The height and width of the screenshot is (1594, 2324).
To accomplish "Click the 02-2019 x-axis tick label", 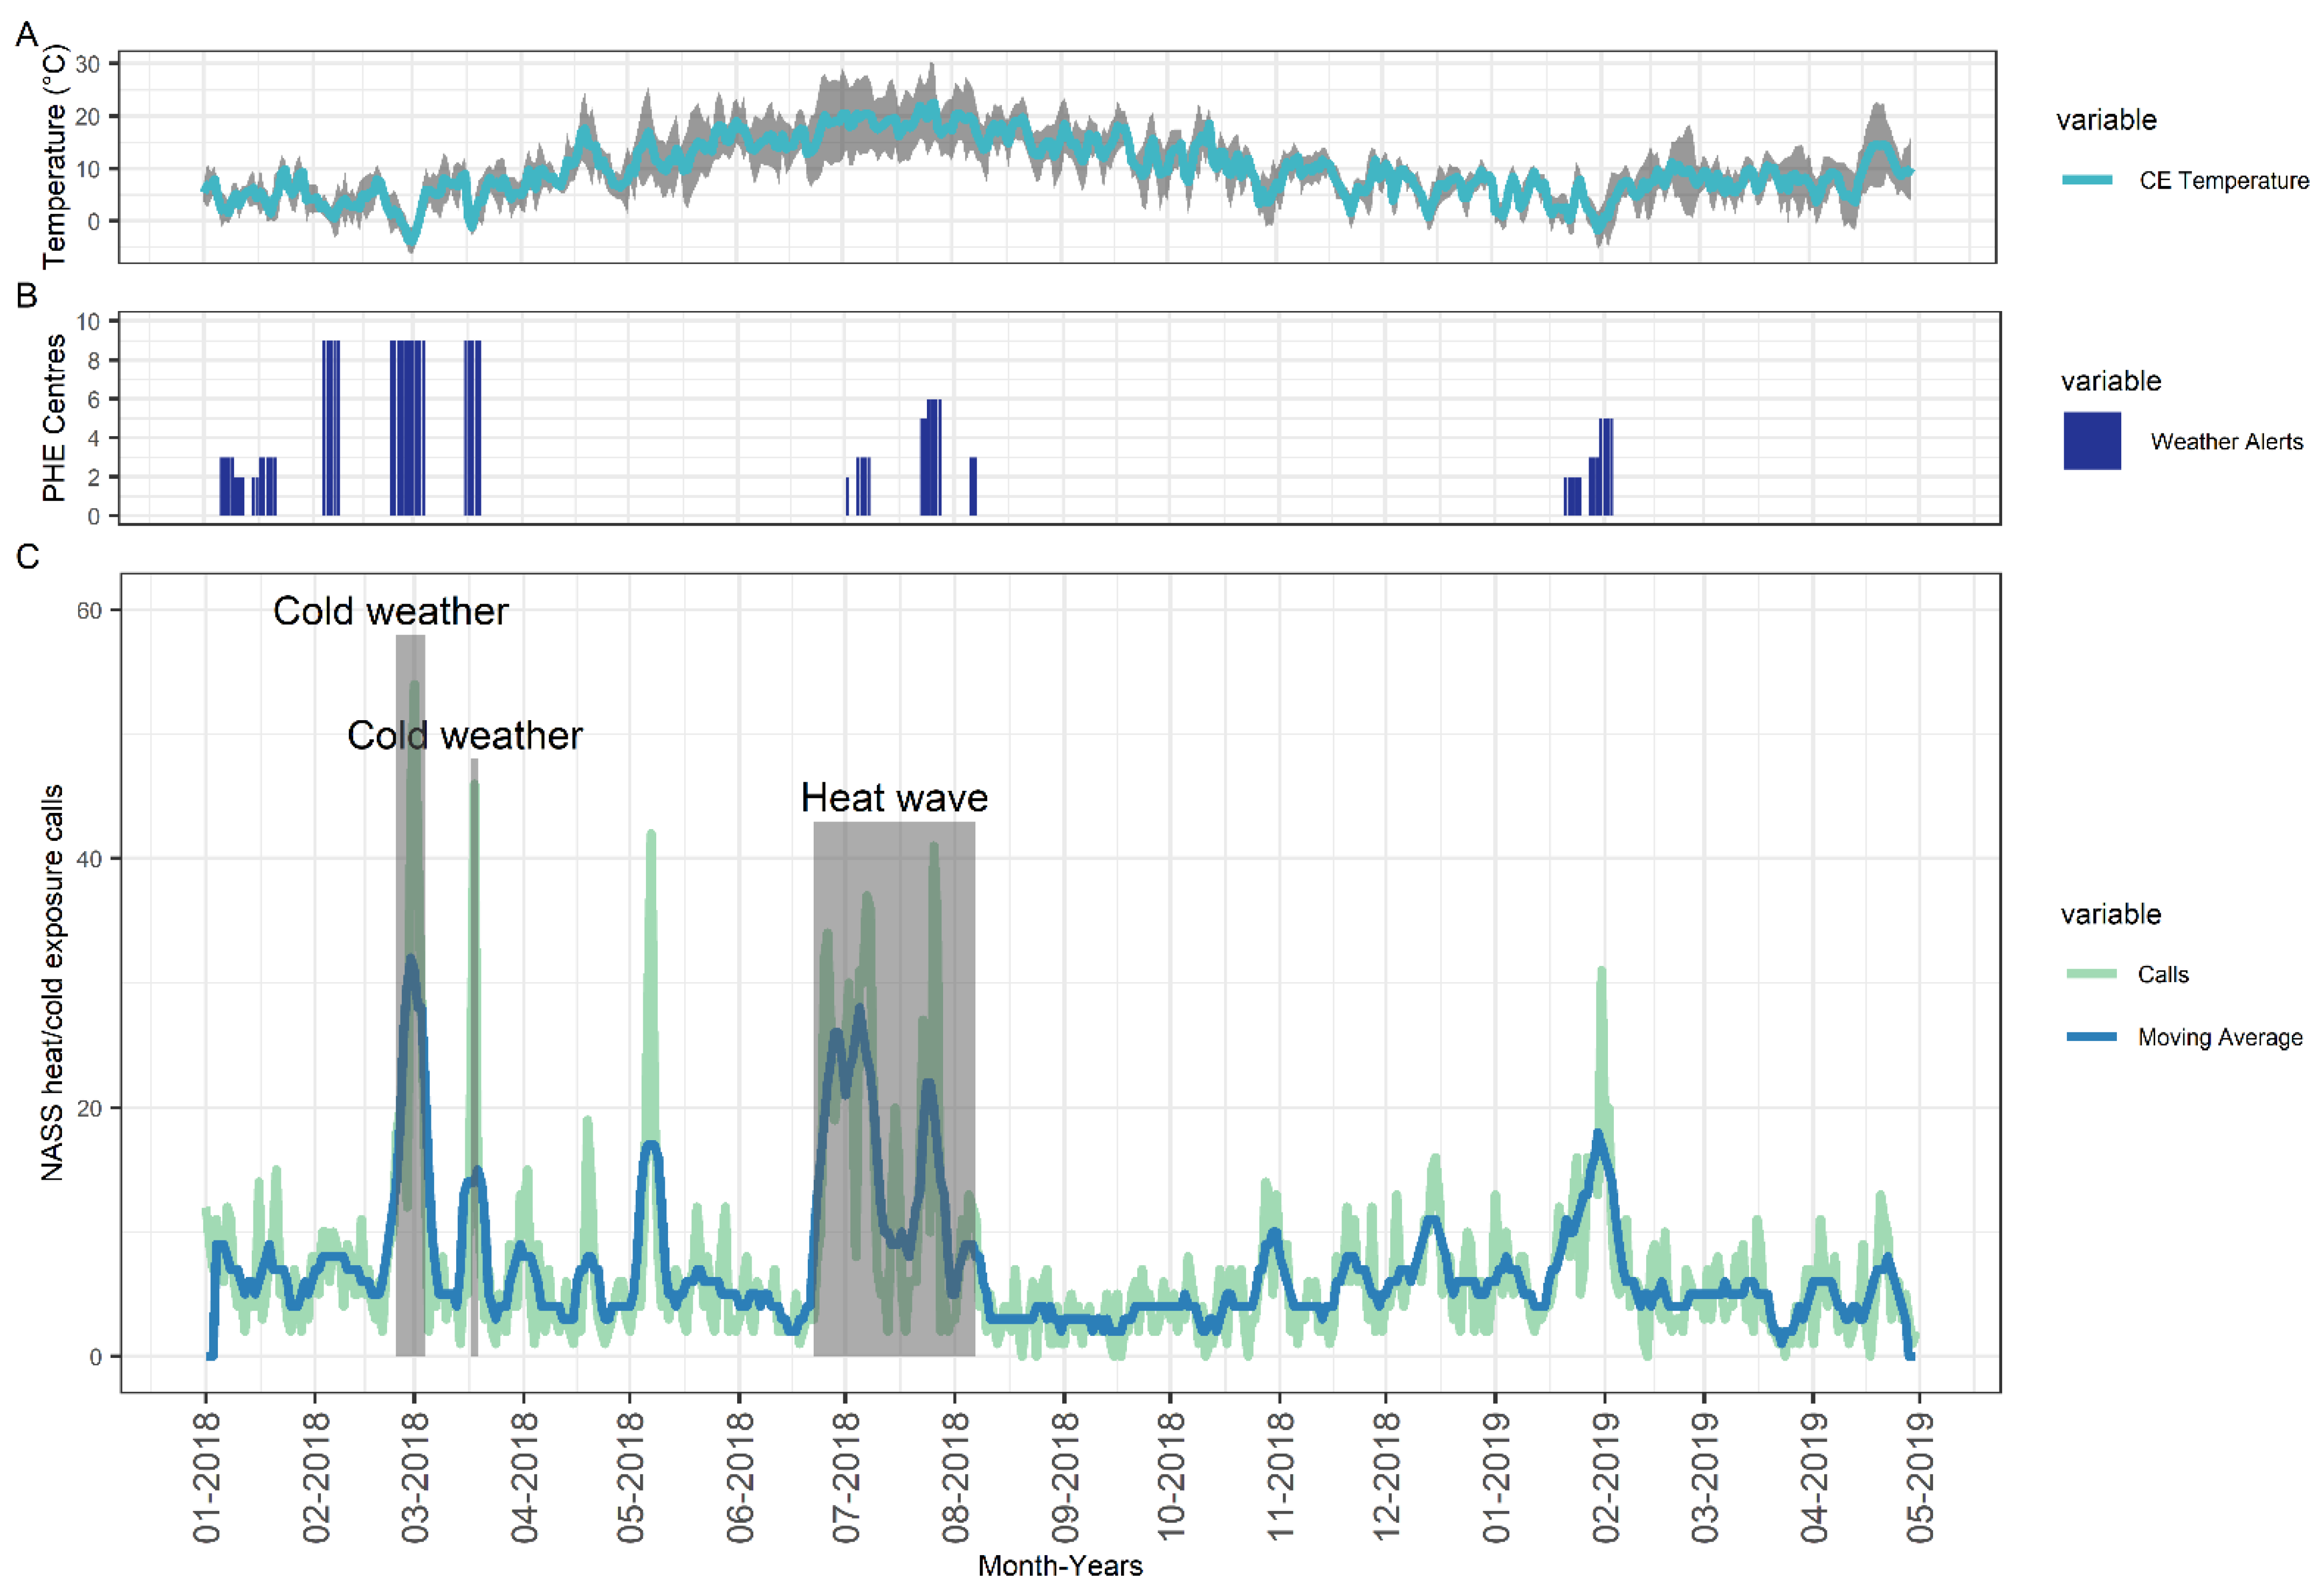I will click(x=1605, y=1477).
